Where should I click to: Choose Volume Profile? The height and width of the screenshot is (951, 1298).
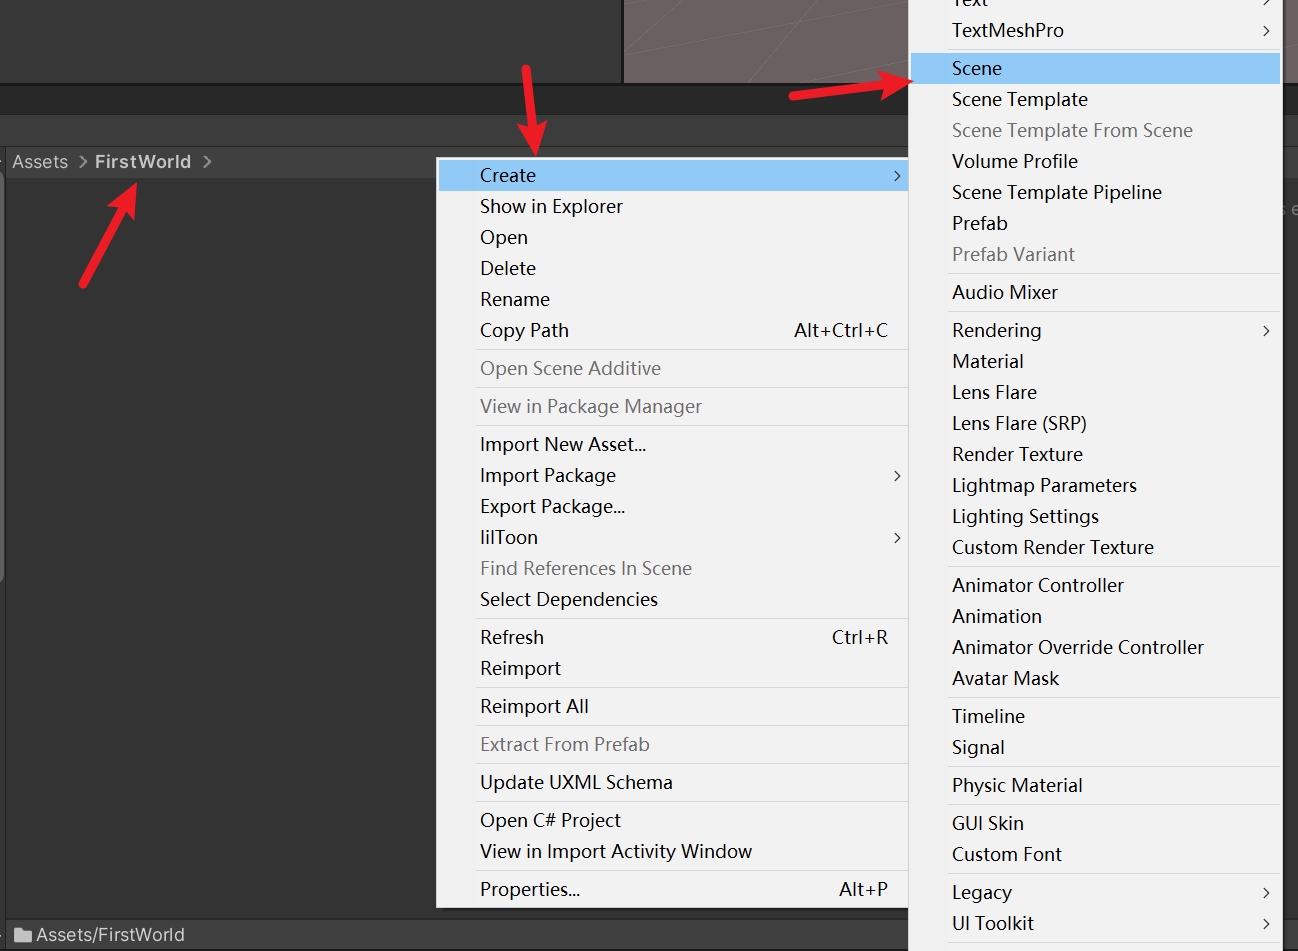tap(1096, 161)
